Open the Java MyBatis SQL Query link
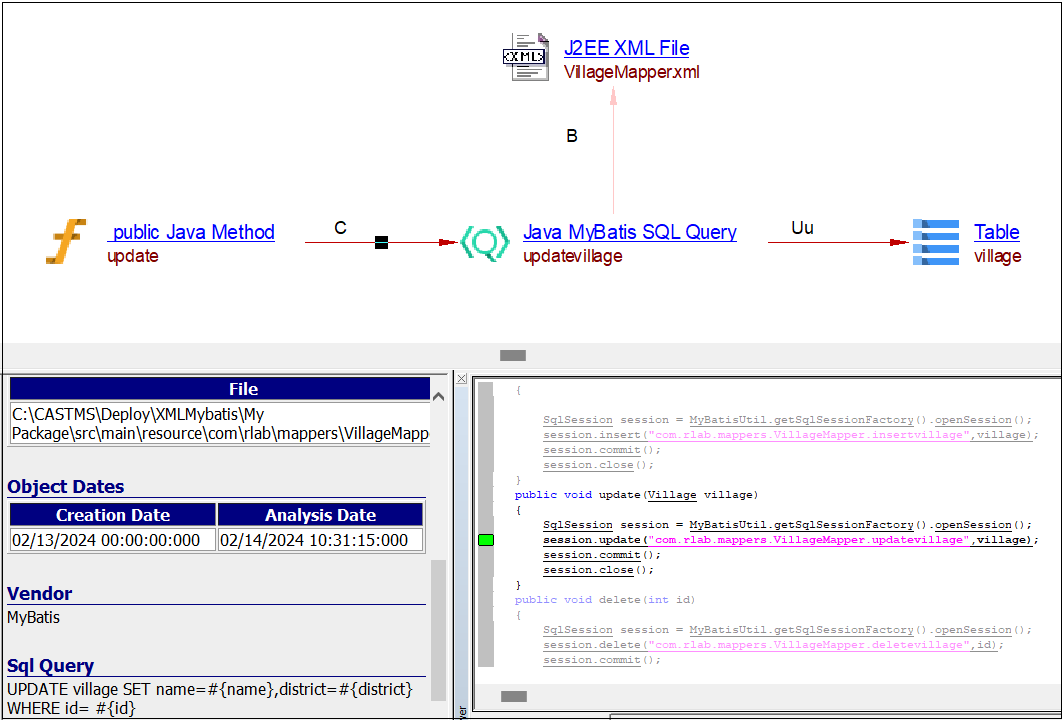The width and height of the screenshot is (1062, 720). click(629, 232)
